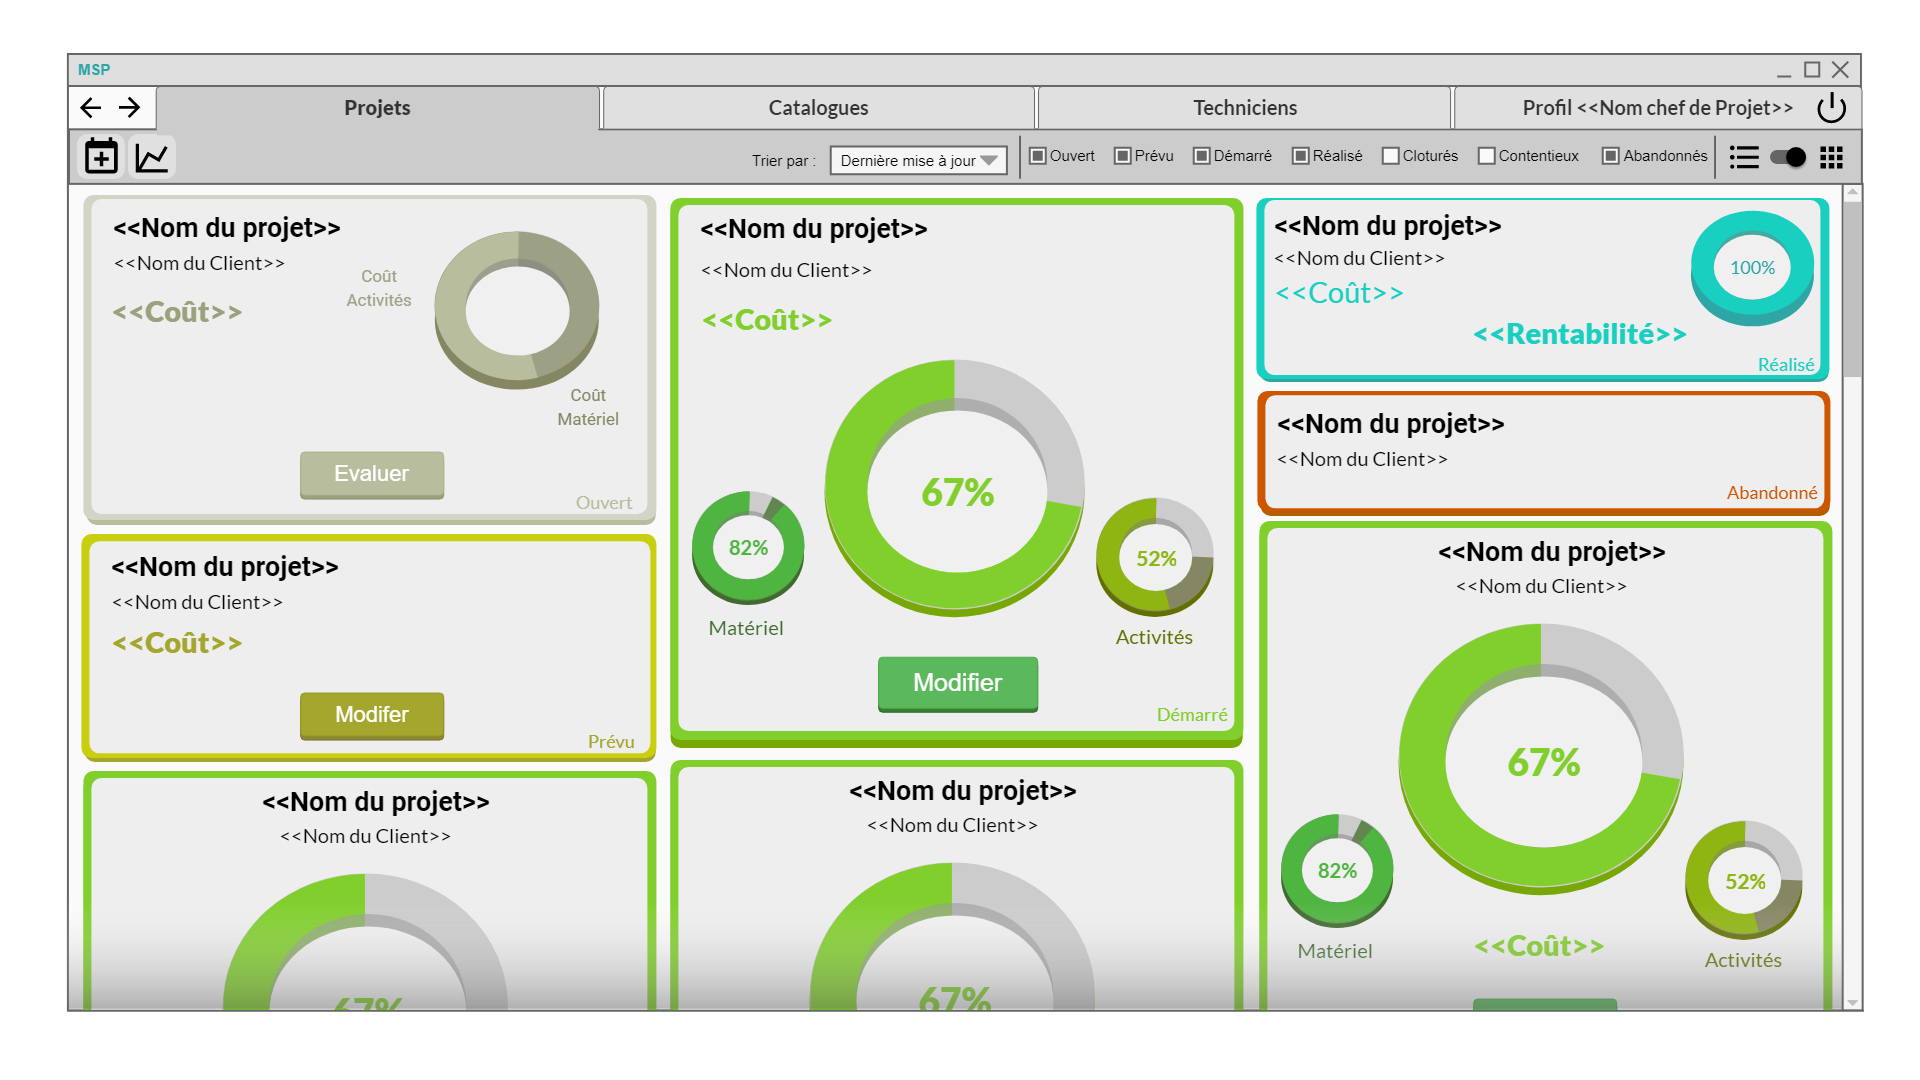Switch to the Techniciens tab
The image size is (1920, 1080).
[x=1244, y=108]
